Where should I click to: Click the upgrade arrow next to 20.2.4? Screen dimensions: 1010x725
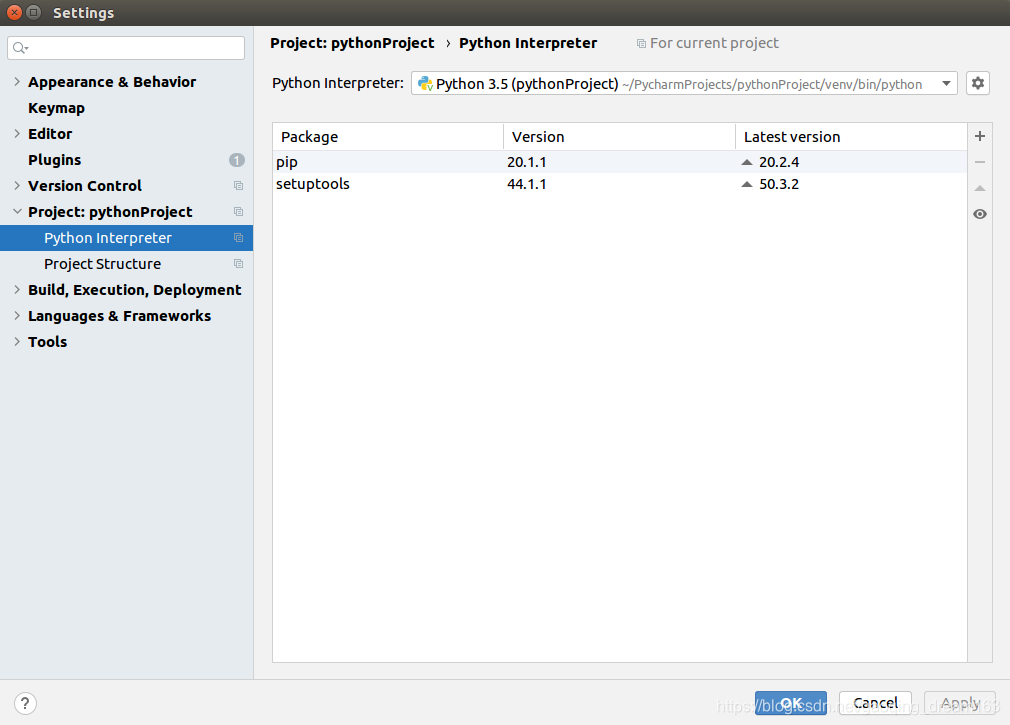(747, 162)
